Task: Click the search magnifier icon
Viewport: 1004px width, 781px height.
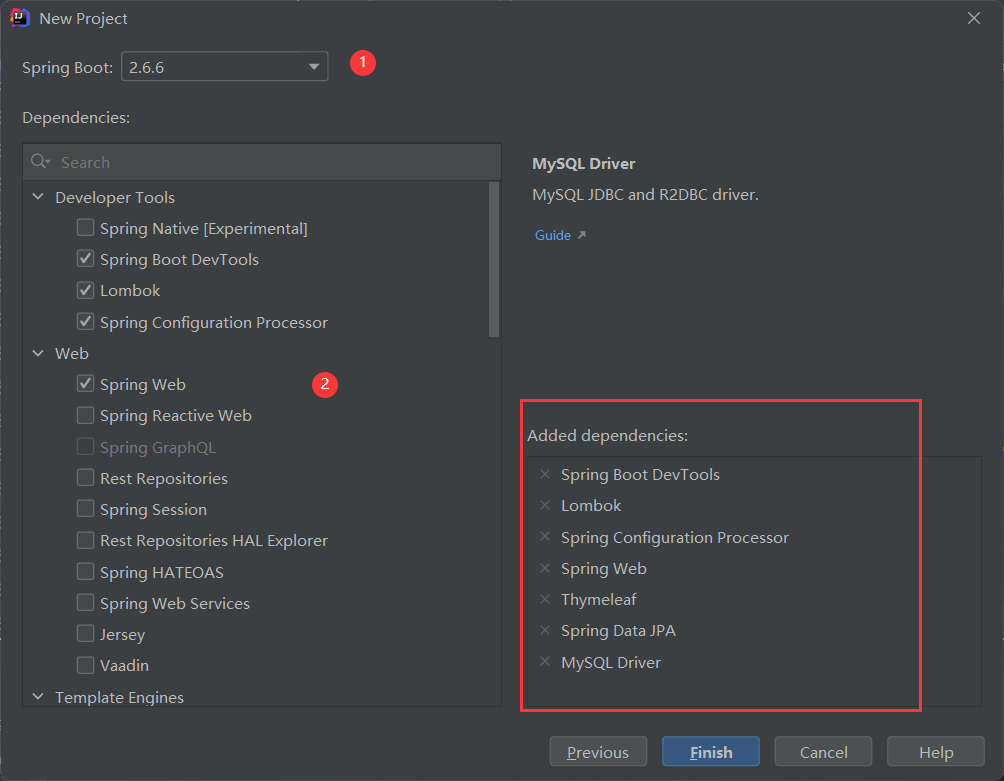Action: point(40,162)
